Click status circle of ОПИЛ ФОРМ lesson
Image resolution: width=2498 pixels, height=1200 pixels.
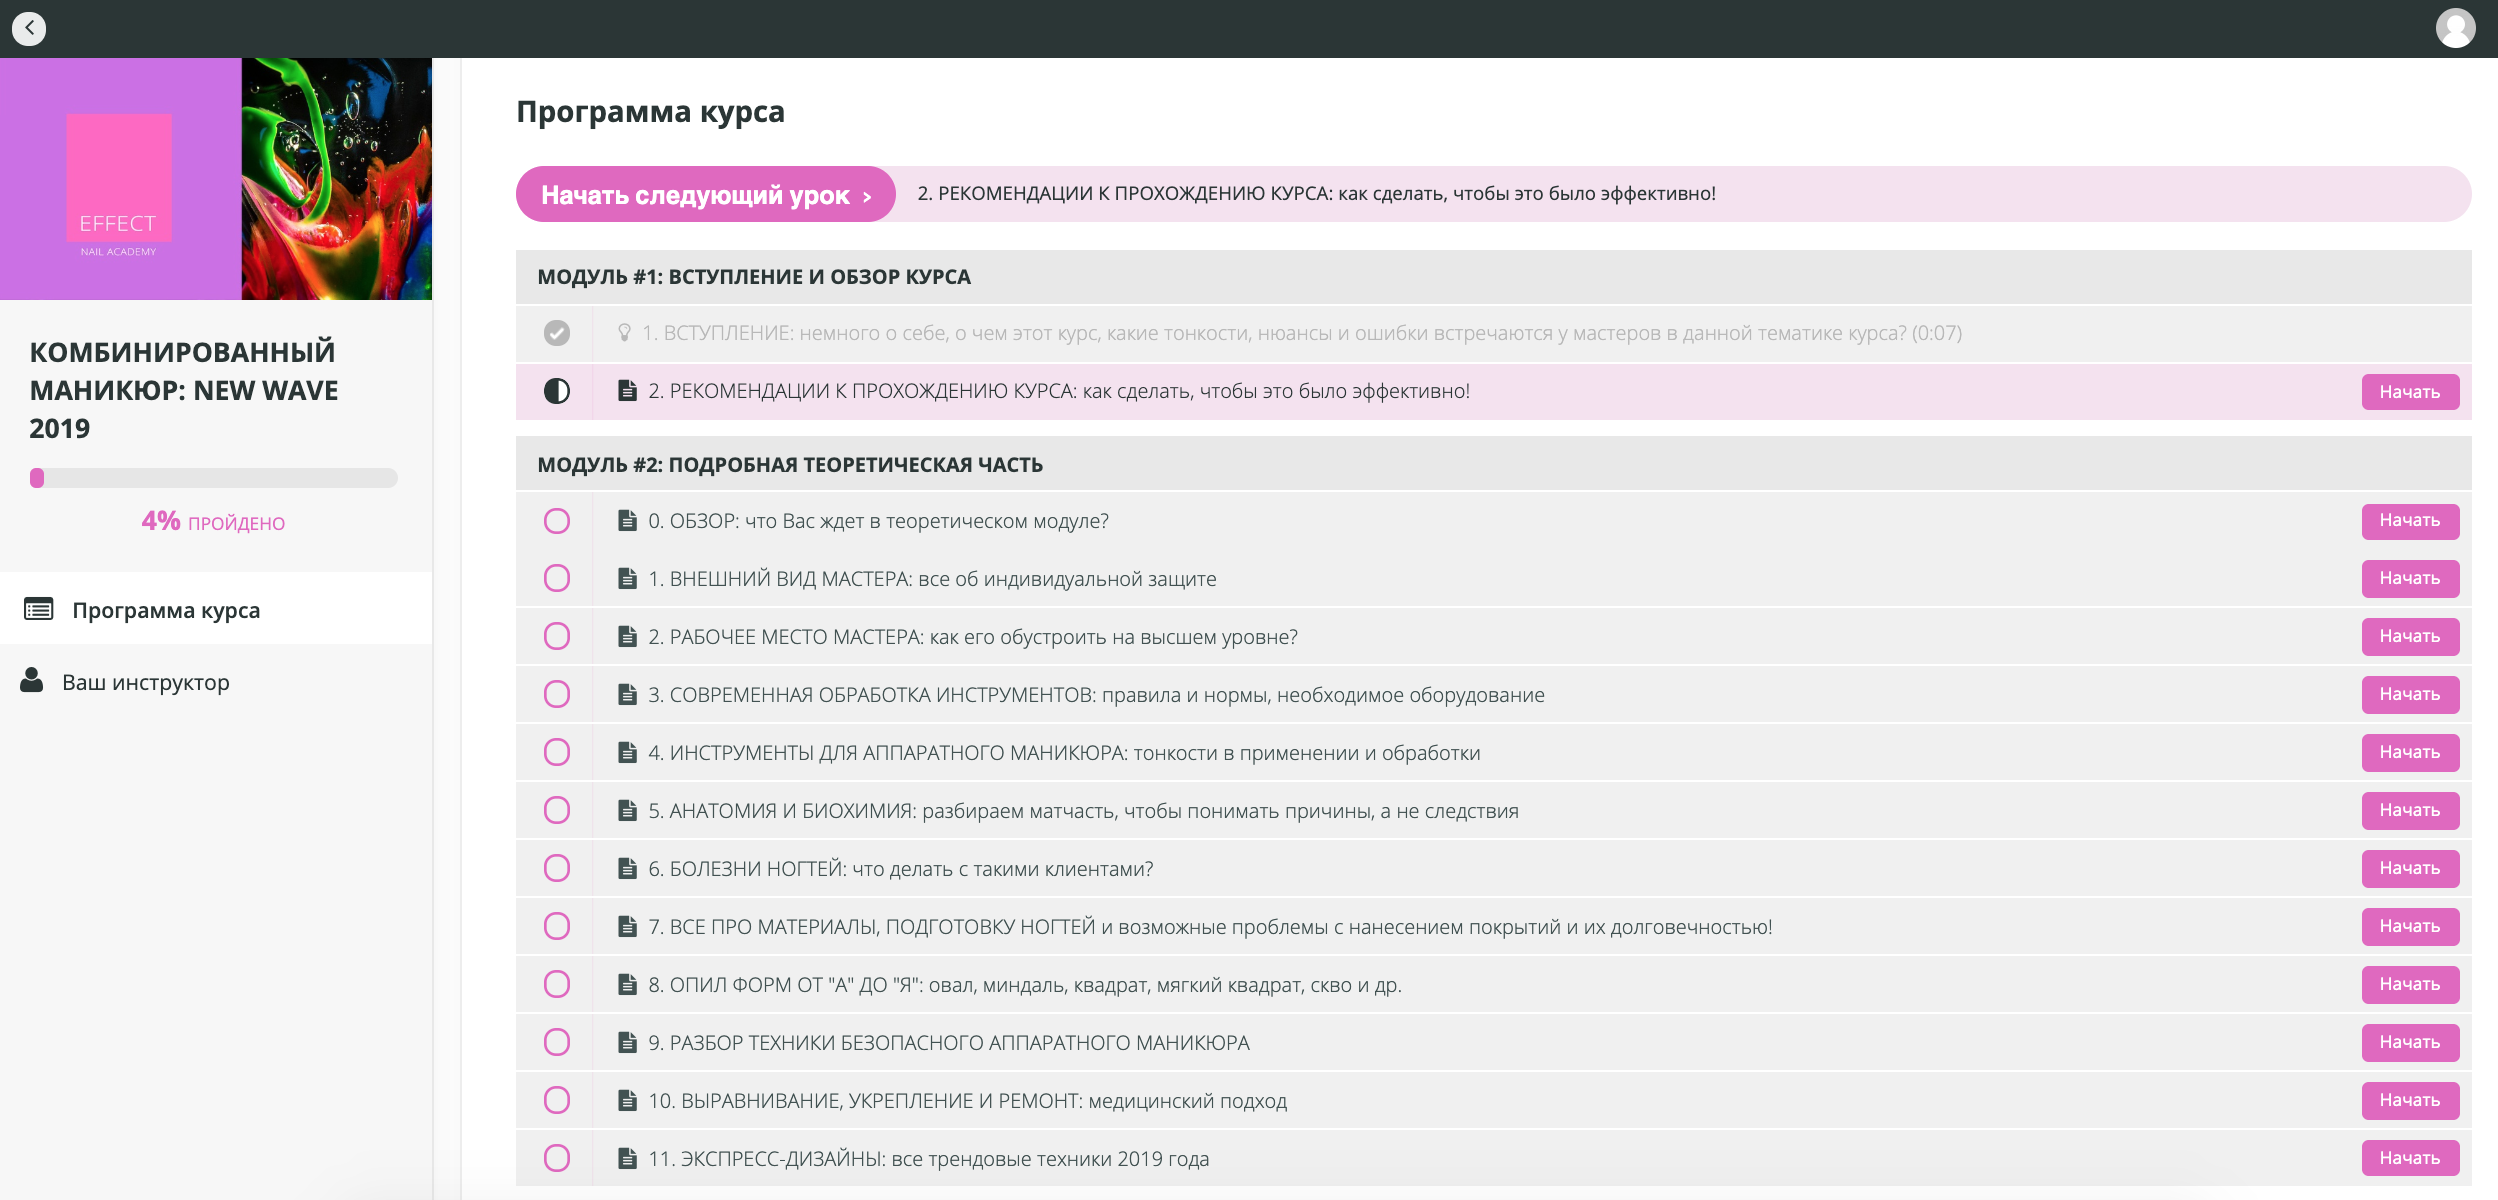click(557, 984)
